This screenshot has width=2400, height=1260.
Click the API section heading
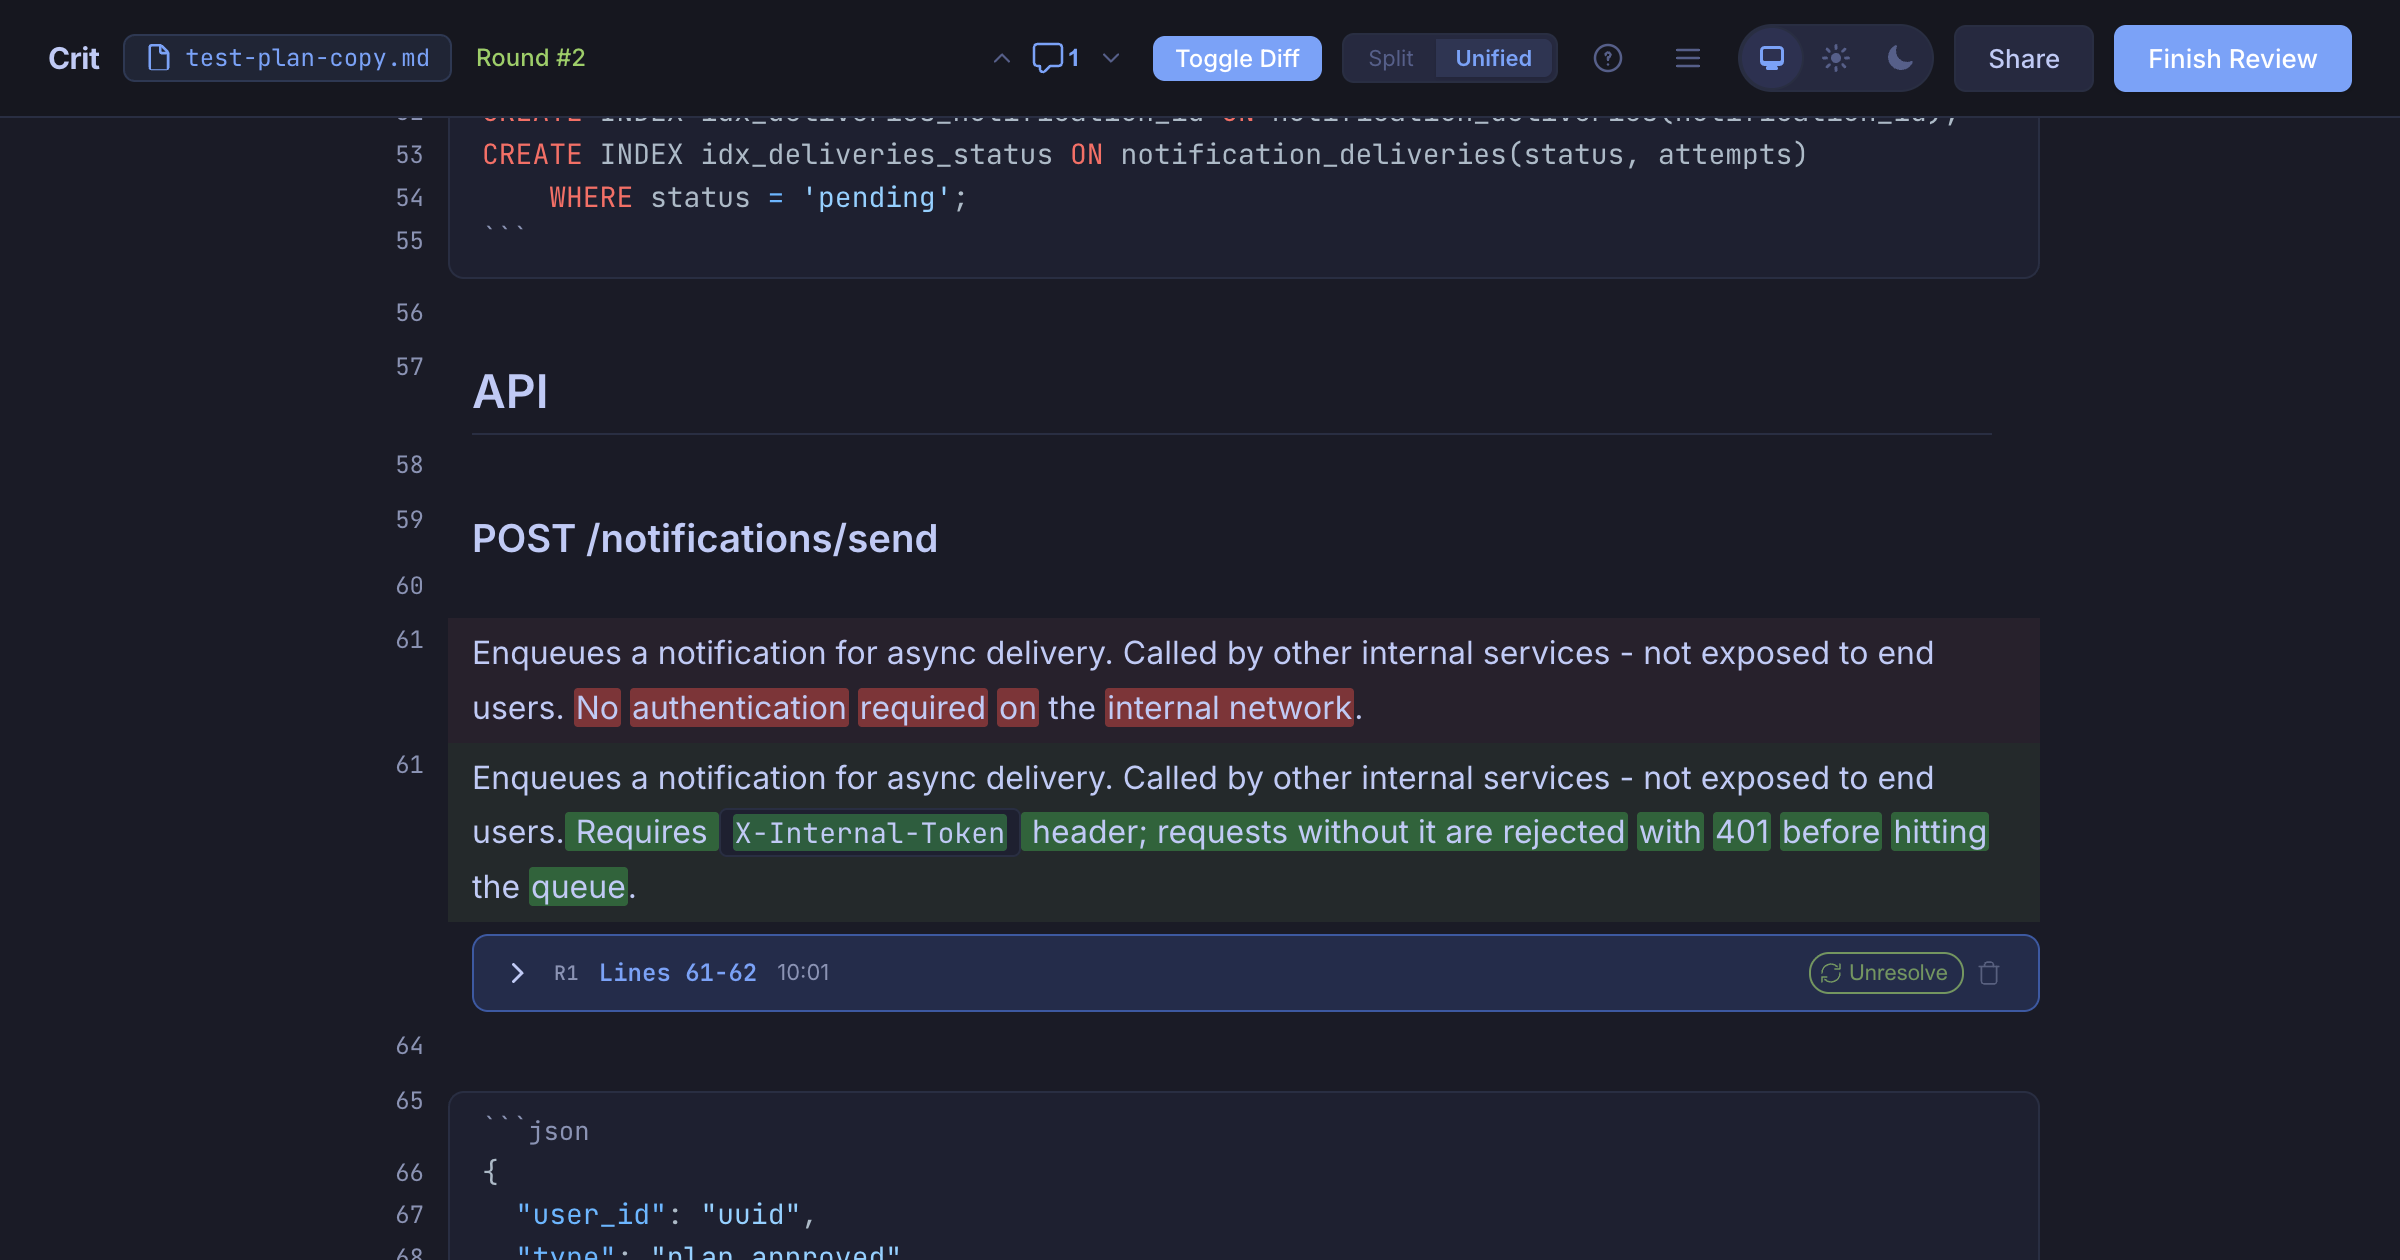510,391
